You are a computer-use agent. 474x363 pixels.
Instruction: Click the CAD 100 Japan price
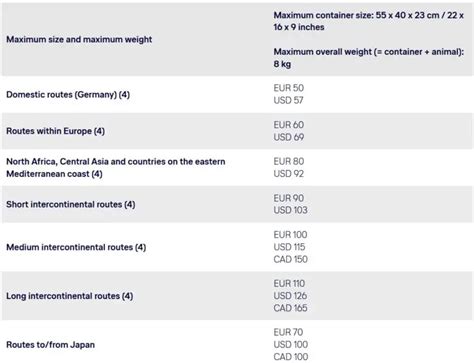point(291,357)
